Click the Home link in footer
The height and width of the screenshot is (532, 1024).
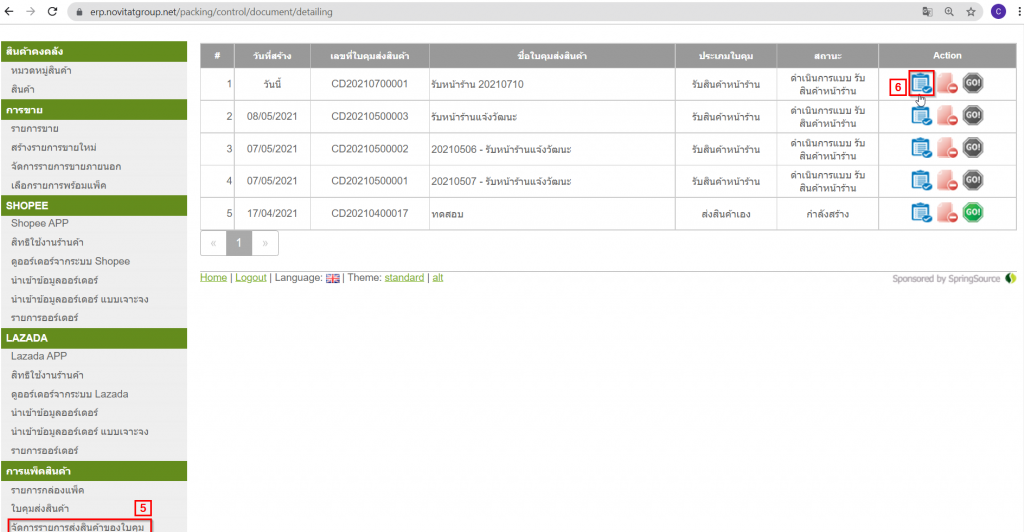point(213,278)
